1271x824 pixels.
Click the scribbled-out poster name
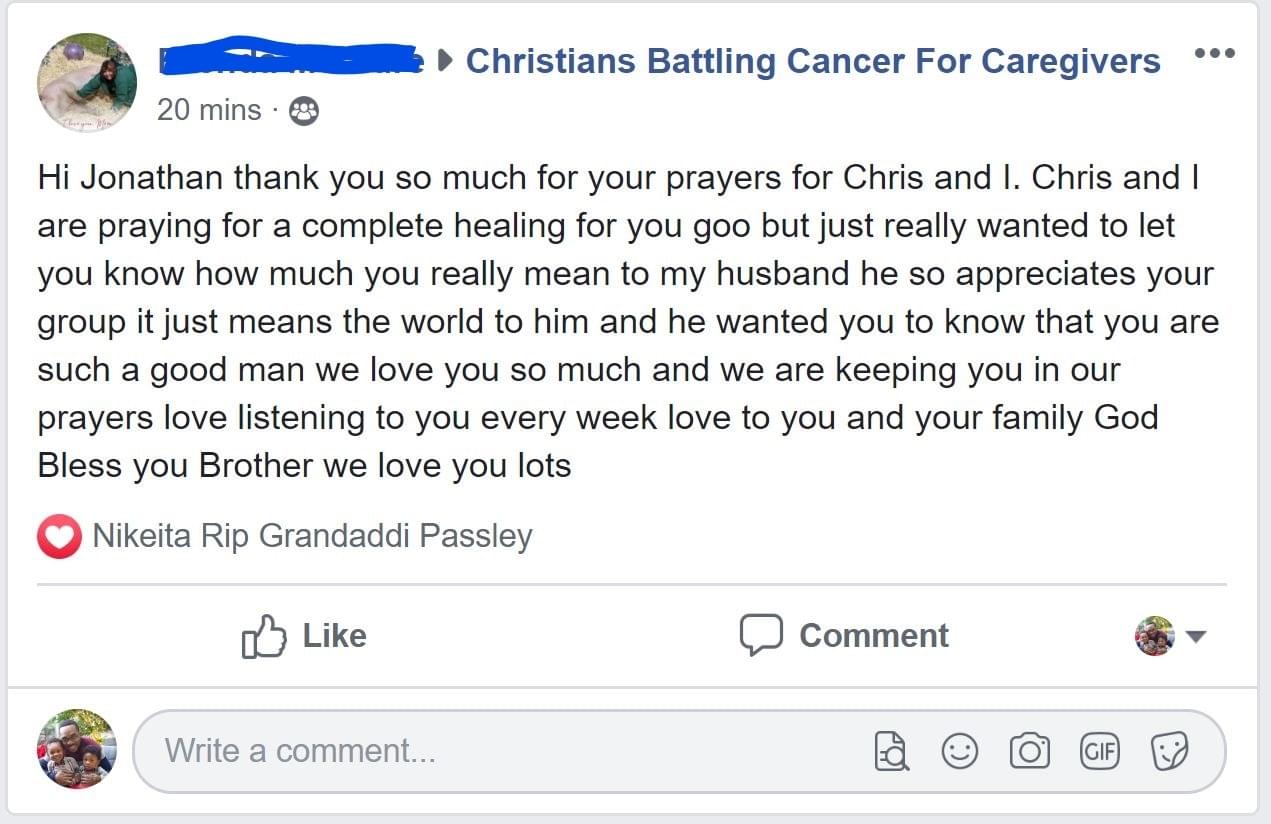290,58
